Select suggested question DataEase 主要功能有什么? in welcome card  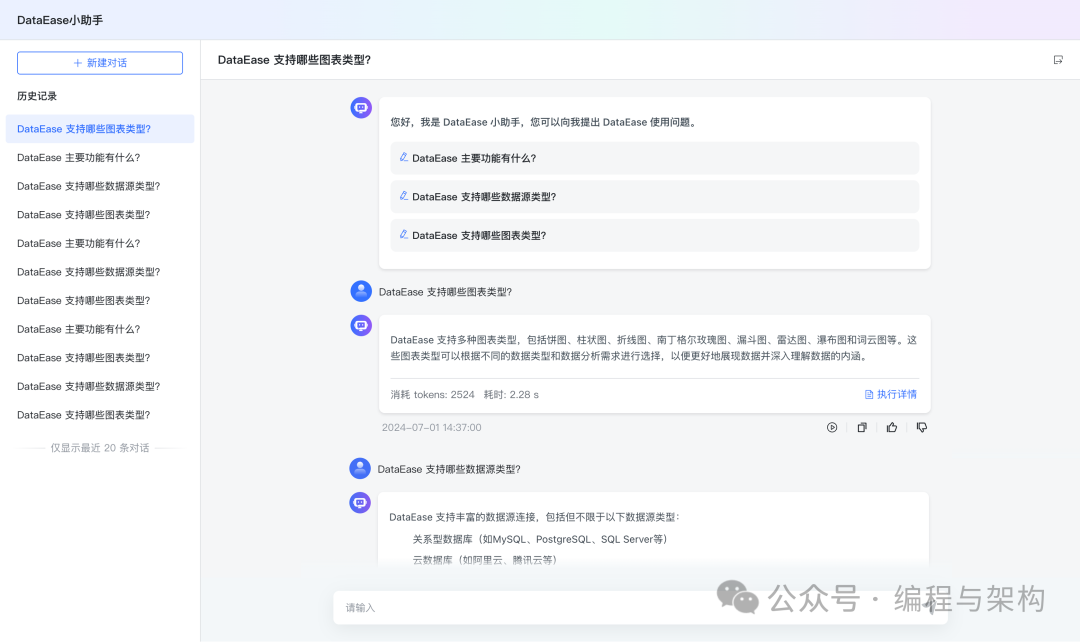654,158
